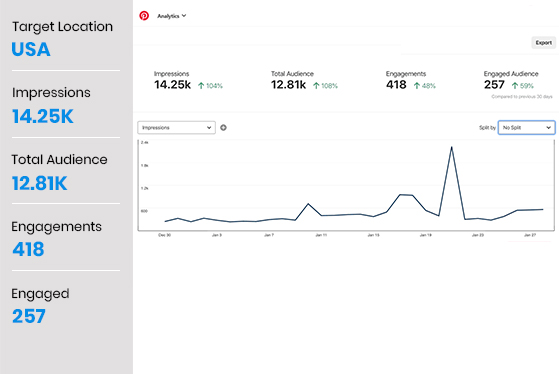
Task: Open the Analytics dropdown menu
Action: 172,16
